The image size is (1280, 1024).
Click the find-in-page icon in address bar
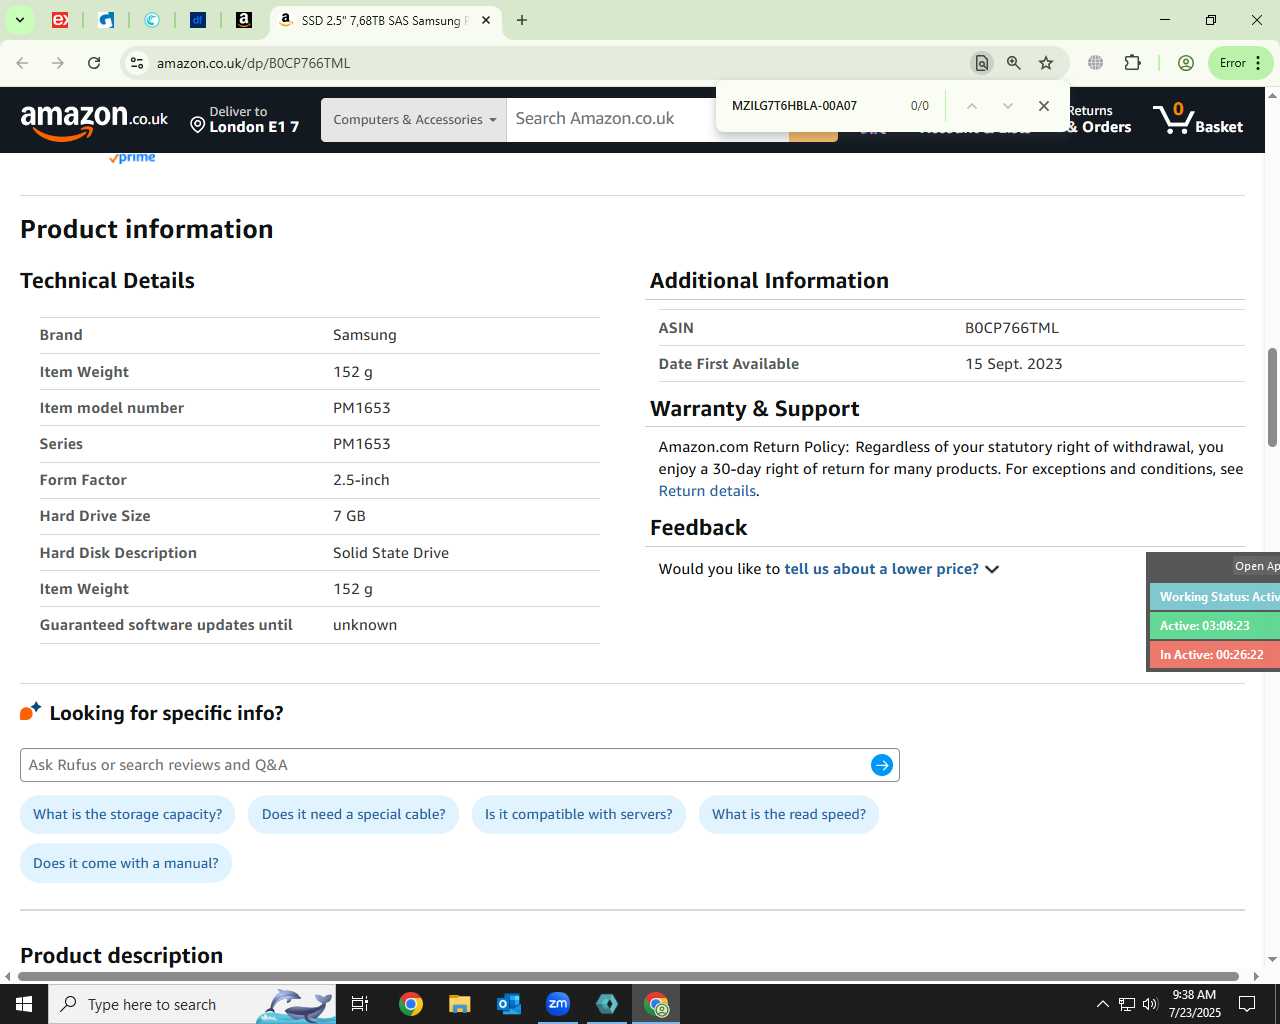982,63
